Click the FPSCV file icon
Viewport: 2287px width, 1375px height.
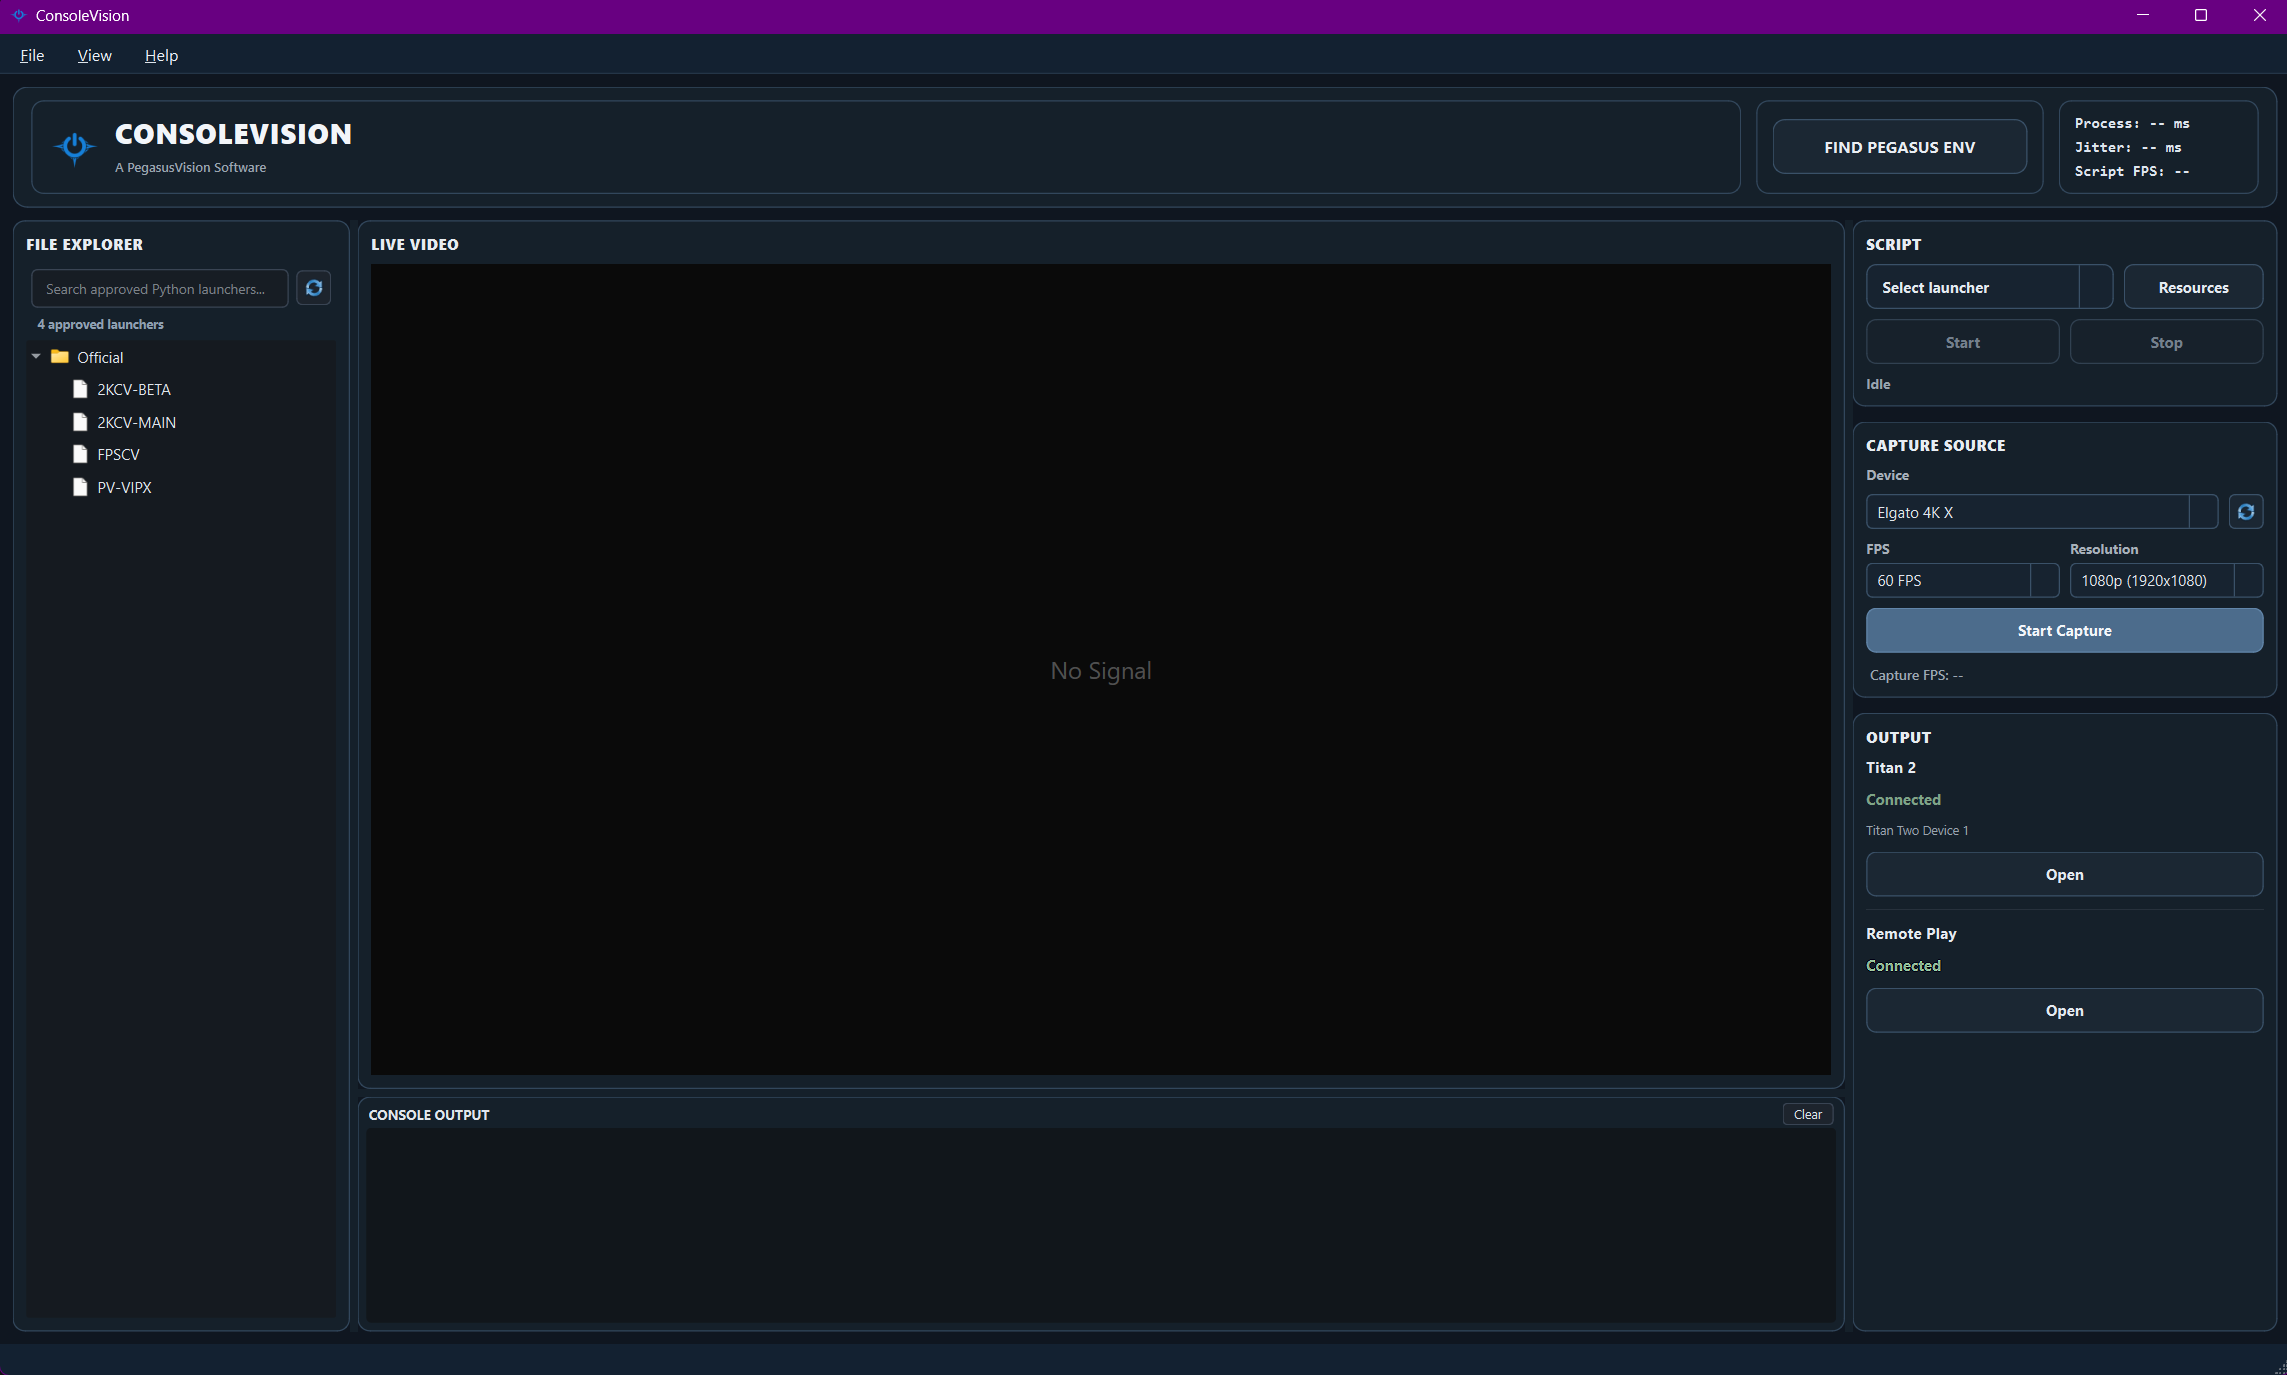80,454
